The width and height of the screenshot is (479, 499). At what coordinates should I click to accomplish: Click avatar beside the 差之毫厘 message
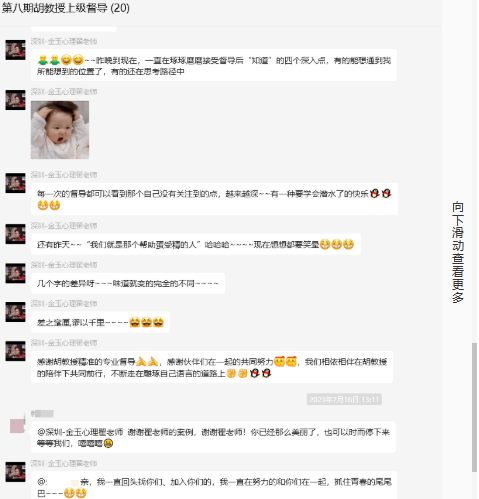[15, 312]
